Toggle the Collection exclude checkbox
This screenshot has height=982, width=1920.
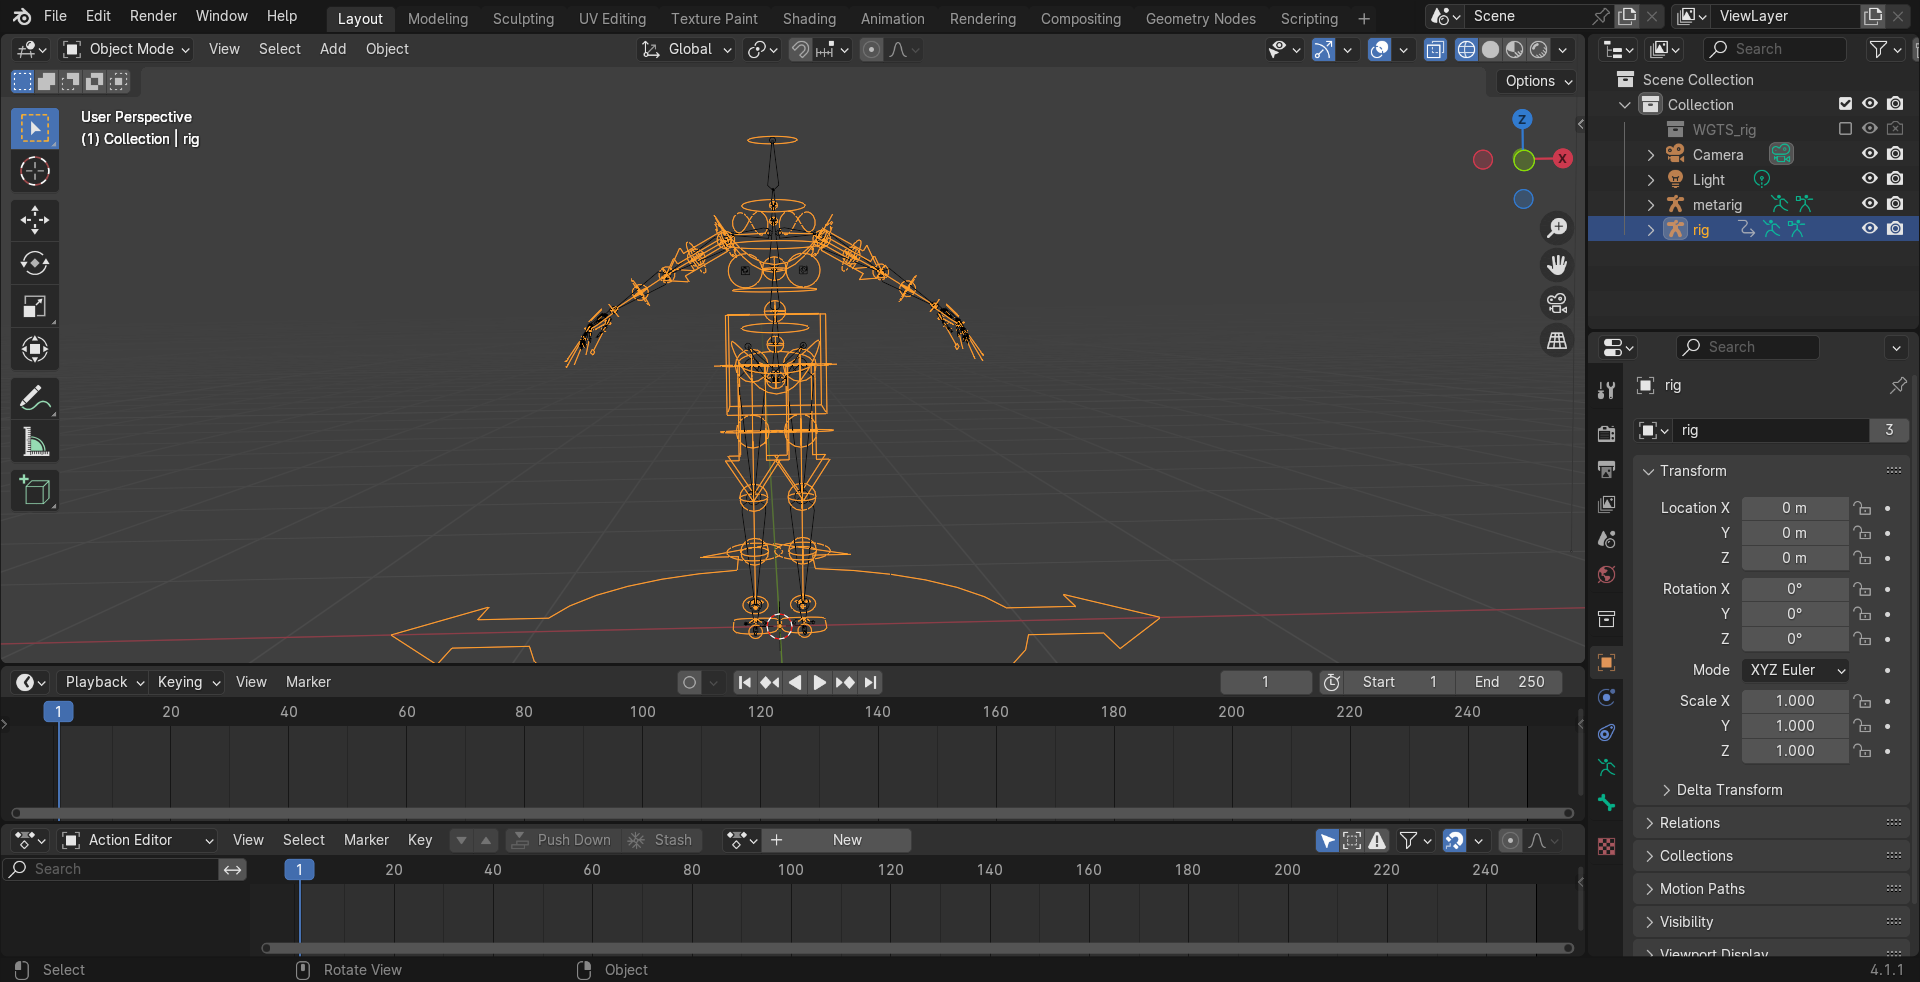tap(1845, 104)
